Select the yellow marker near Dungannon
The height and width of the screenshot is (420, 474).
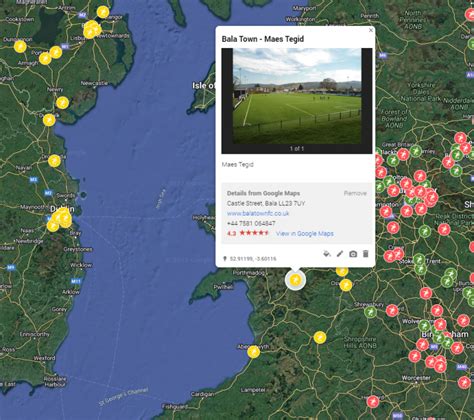(x=20, y=46)
